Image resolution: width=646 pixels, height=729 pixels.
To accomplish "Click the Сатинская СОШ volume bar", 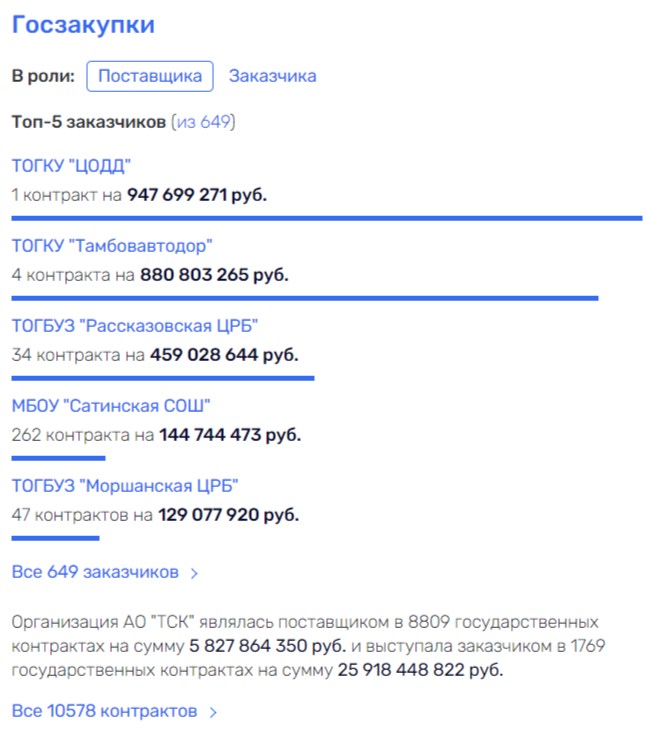I will tap(58, 458).
